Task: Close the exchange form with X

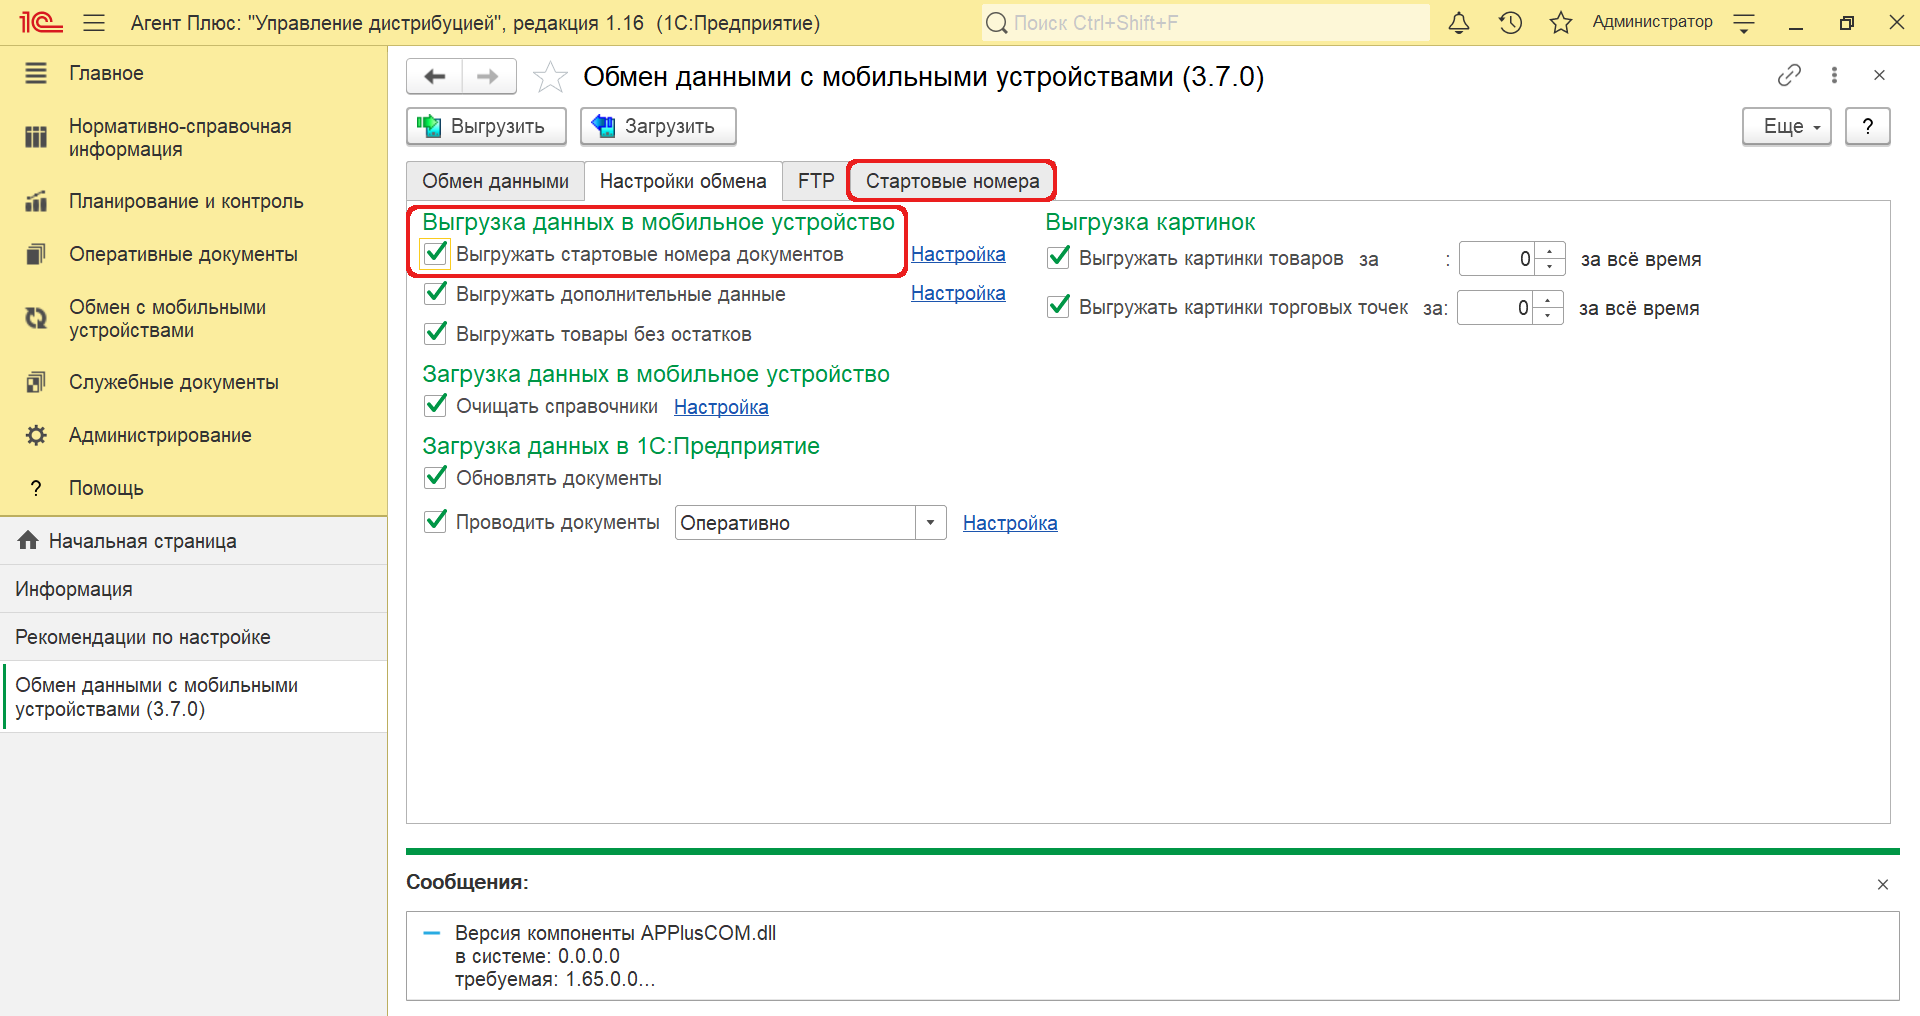Action: (x=1879, y=75)
